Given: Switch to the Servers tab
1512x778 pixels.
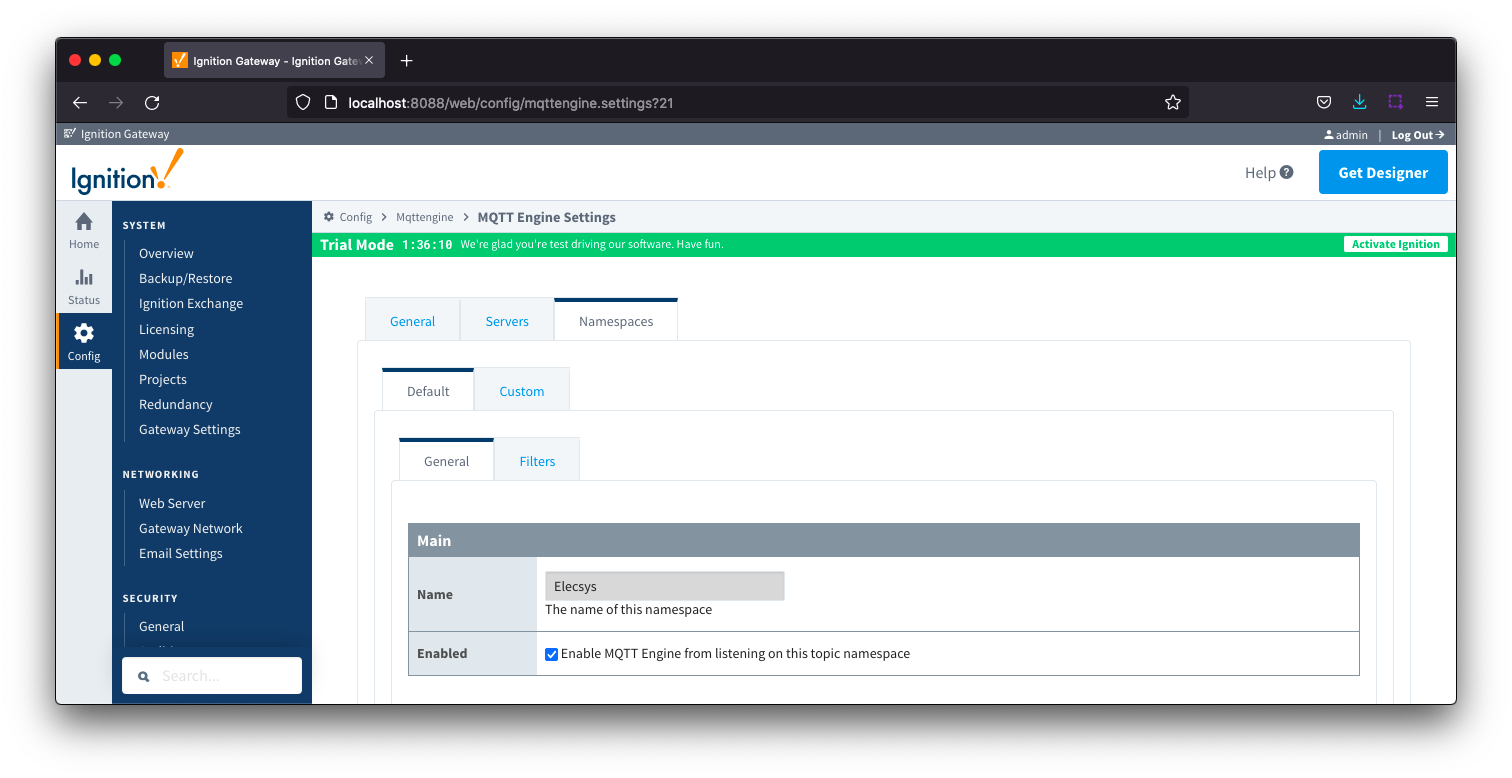Looking at the screenshot, I should (507, 321).
